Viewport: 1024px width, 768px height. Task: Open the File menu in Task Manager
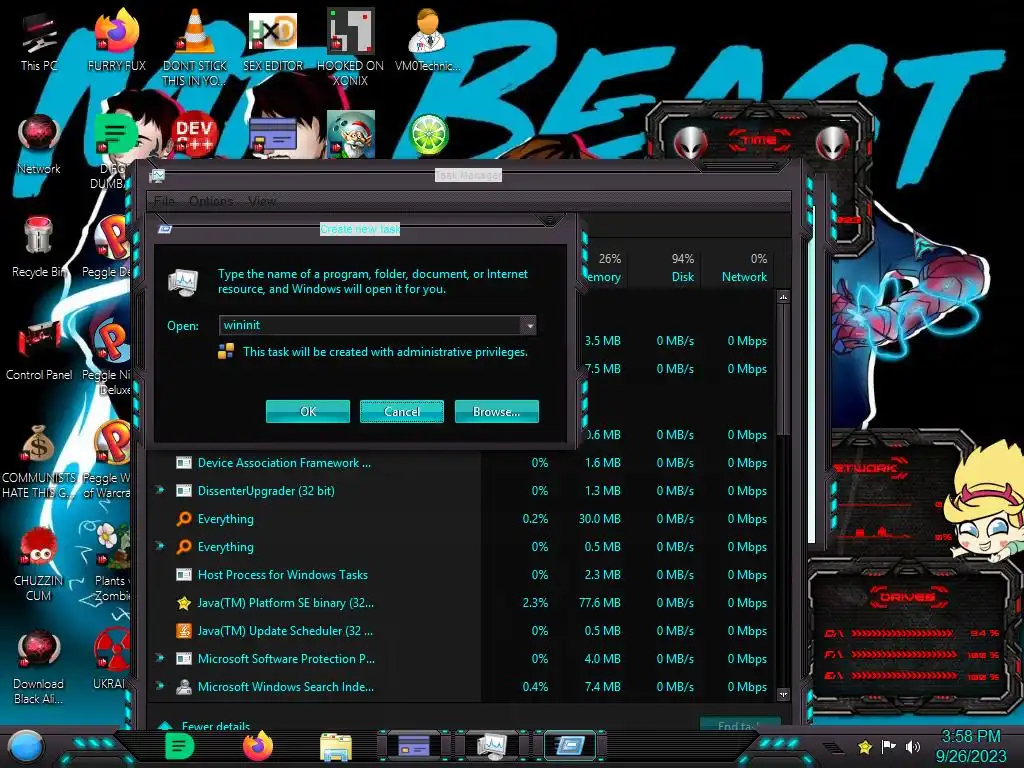point(164,201)
